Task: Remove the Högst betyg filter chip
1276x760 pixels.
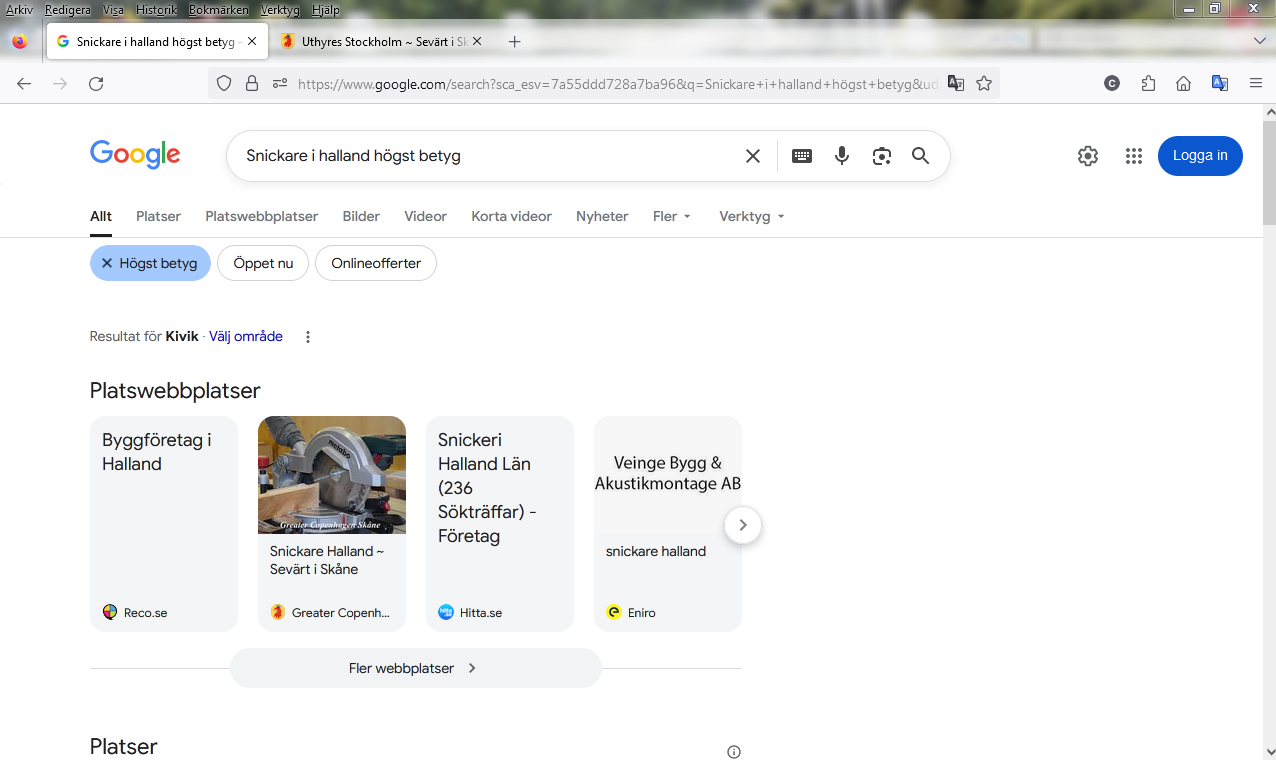Action: point(107,263)
